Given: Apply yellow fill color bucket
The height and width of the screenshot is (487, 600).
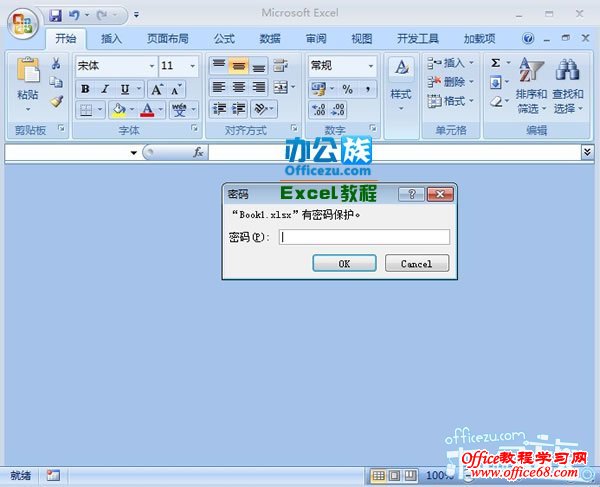Looking at the screenshot, I should point(119,111).
